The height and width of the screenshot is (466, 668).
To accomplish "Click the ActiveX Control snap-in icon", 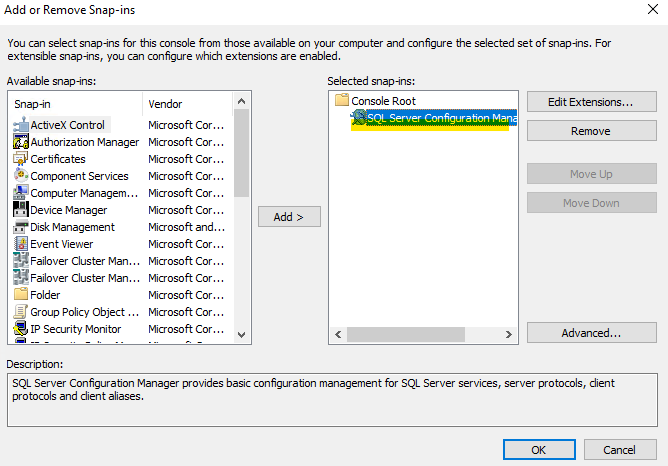I will [21, 125].
